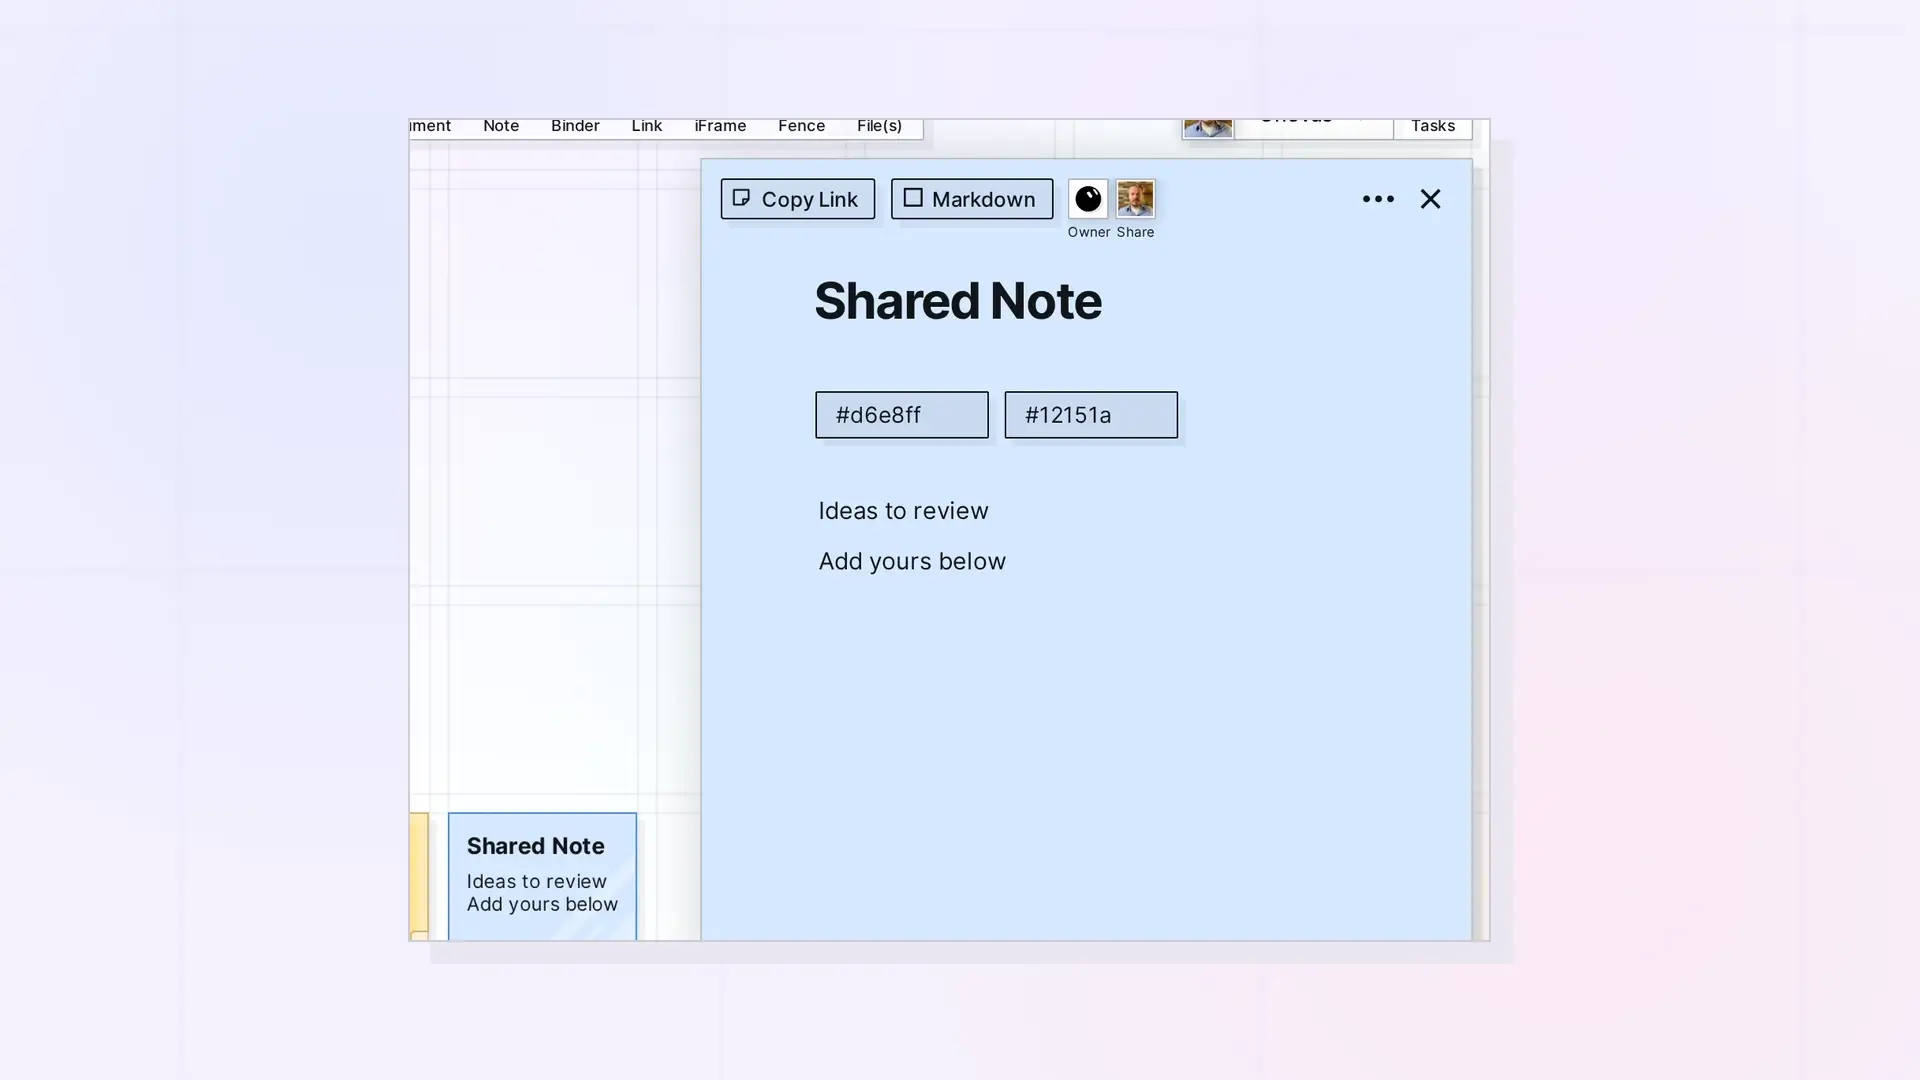Select Link in the top toolbar

[646, 126]
